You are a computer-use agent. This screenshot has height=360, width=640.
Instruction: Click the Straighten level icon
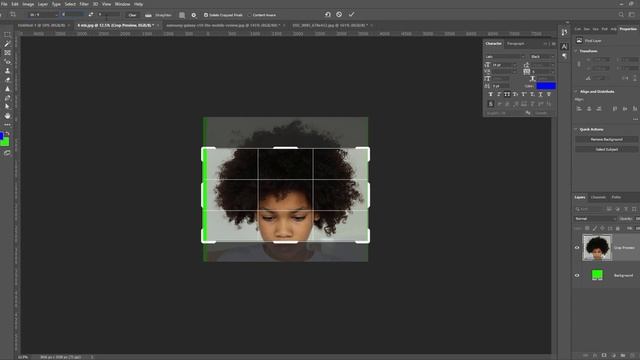(148, 15)
